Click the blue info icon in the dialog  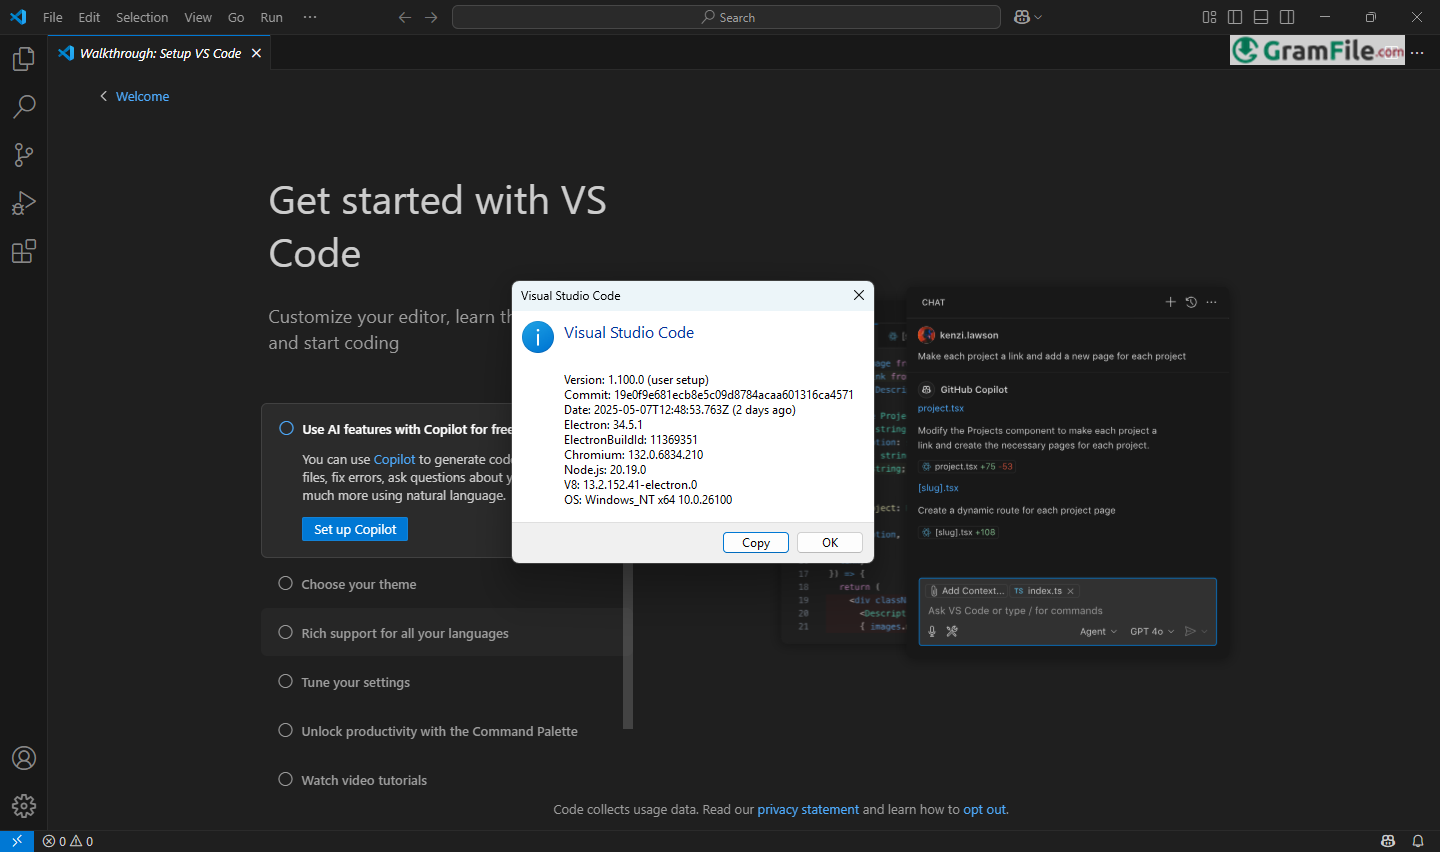tap(538, 337)
